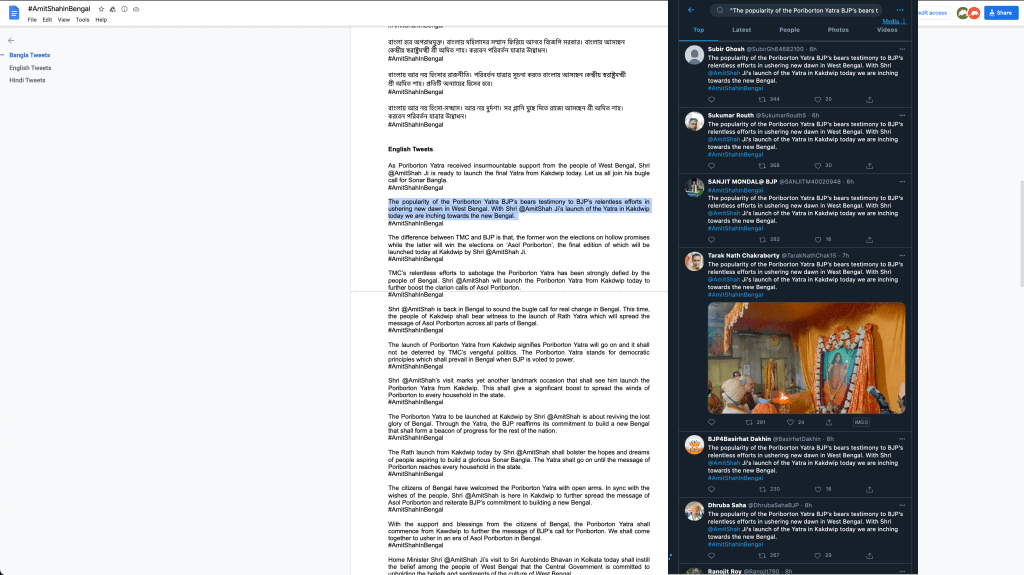
Task: Click the red collaborator avatar
Action: click(974, 13)
